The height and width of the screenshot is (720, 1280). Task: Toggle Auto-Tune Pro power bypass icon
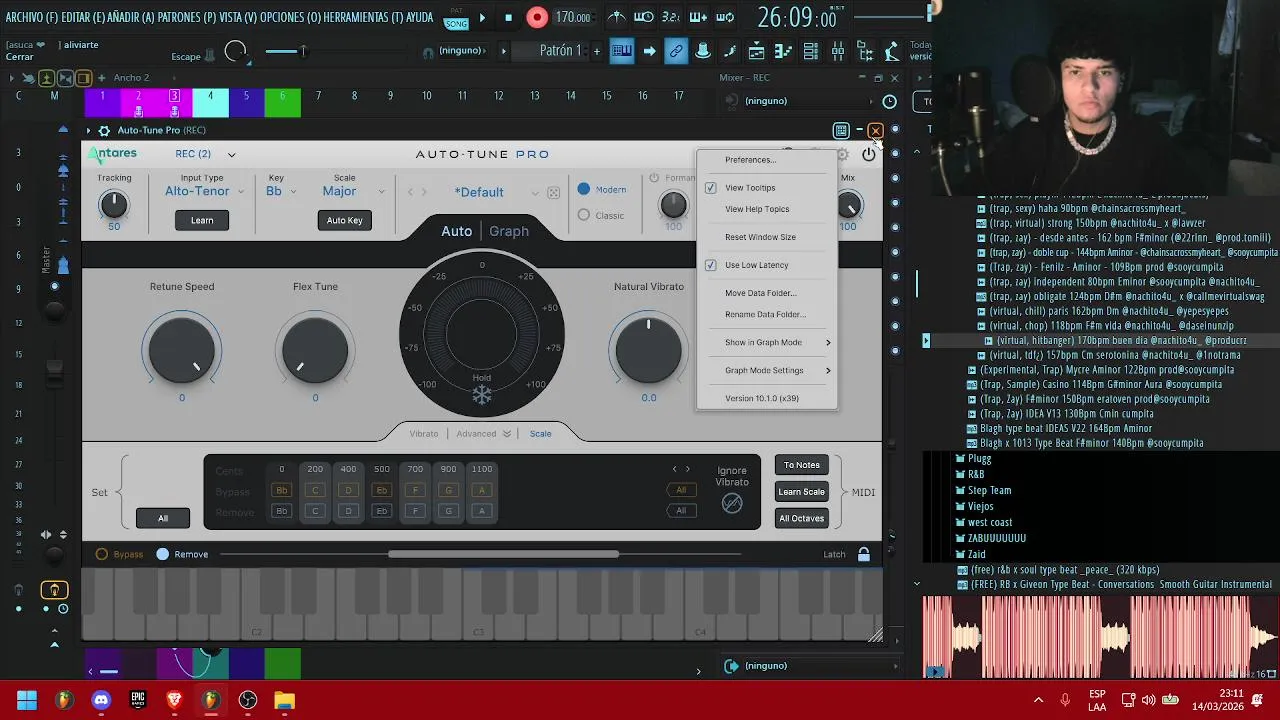tap(868, 154)
